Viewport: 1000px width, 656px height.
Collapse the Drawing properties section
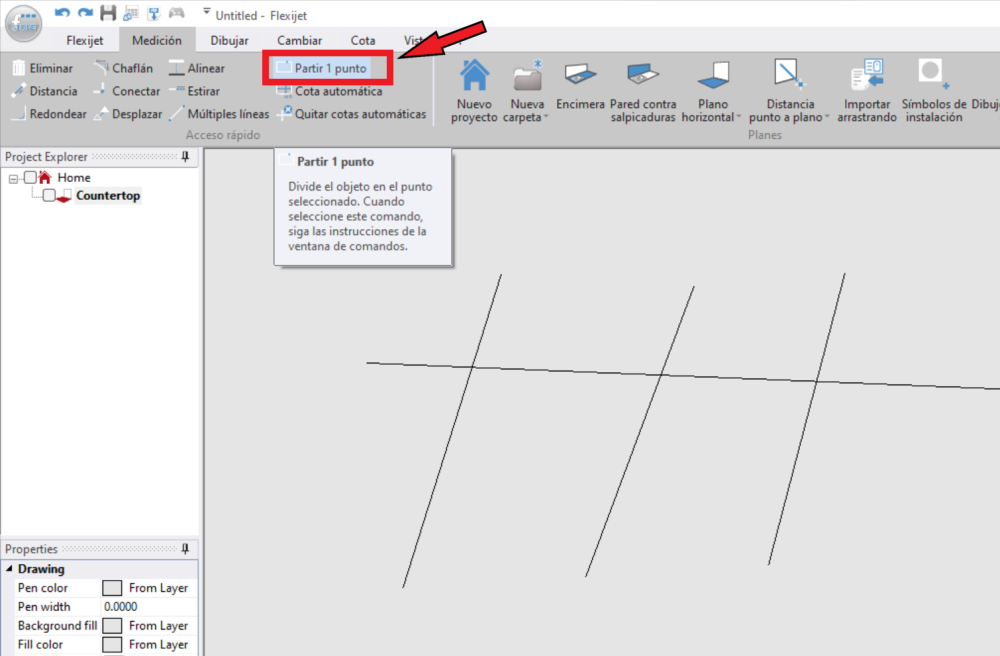[10, 569]
